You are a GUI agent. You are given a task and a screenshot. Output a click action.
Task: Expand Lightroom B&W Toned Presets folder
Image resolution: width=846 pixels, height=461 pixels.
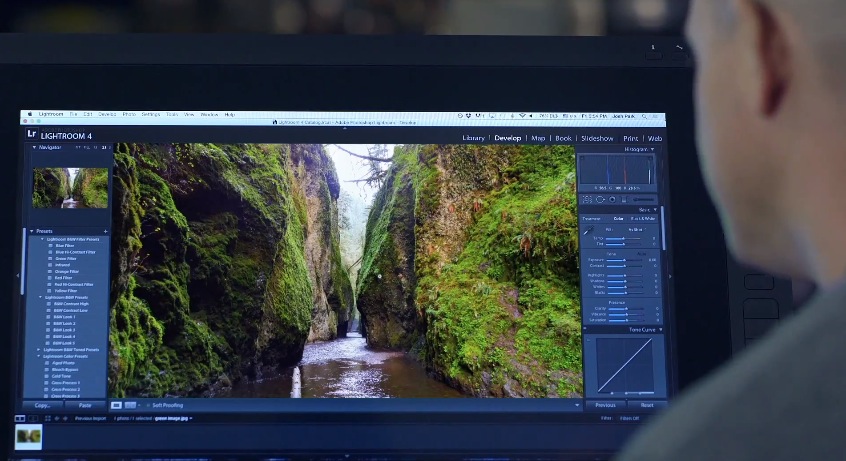pyautogui.click(x=38, y=350)
